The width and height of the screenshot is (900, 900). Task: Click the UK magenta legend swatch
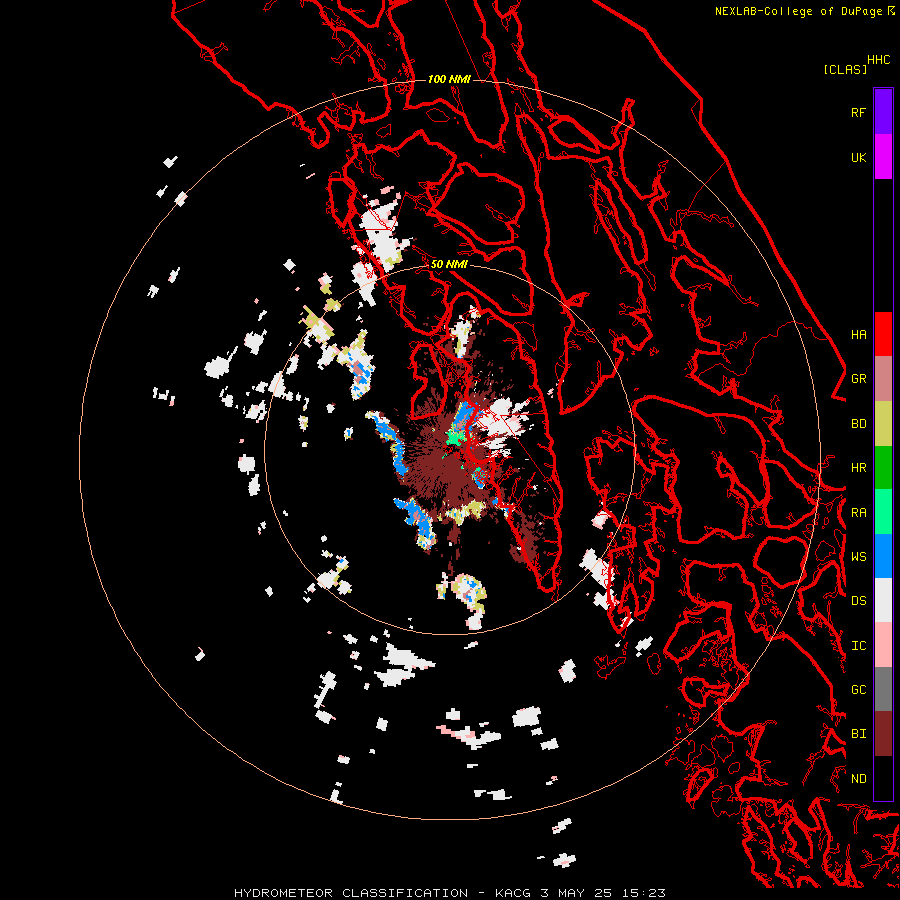pos(883,157)
